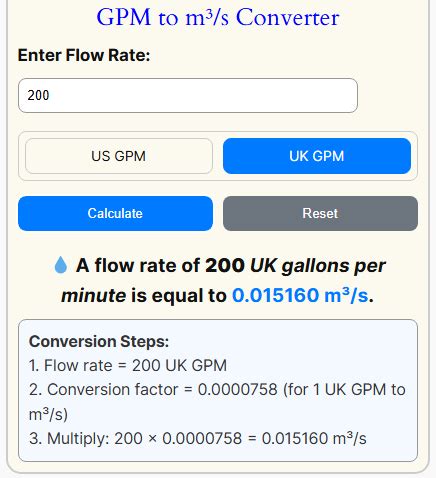
Task: Click 0.015160 m³/s at end of step 3
Action: point(314,438)
